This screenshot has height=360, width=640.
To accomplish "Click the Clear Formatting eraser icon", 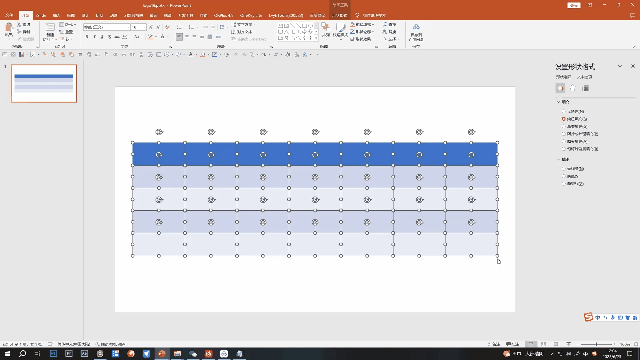I will [x=167, y=27].
